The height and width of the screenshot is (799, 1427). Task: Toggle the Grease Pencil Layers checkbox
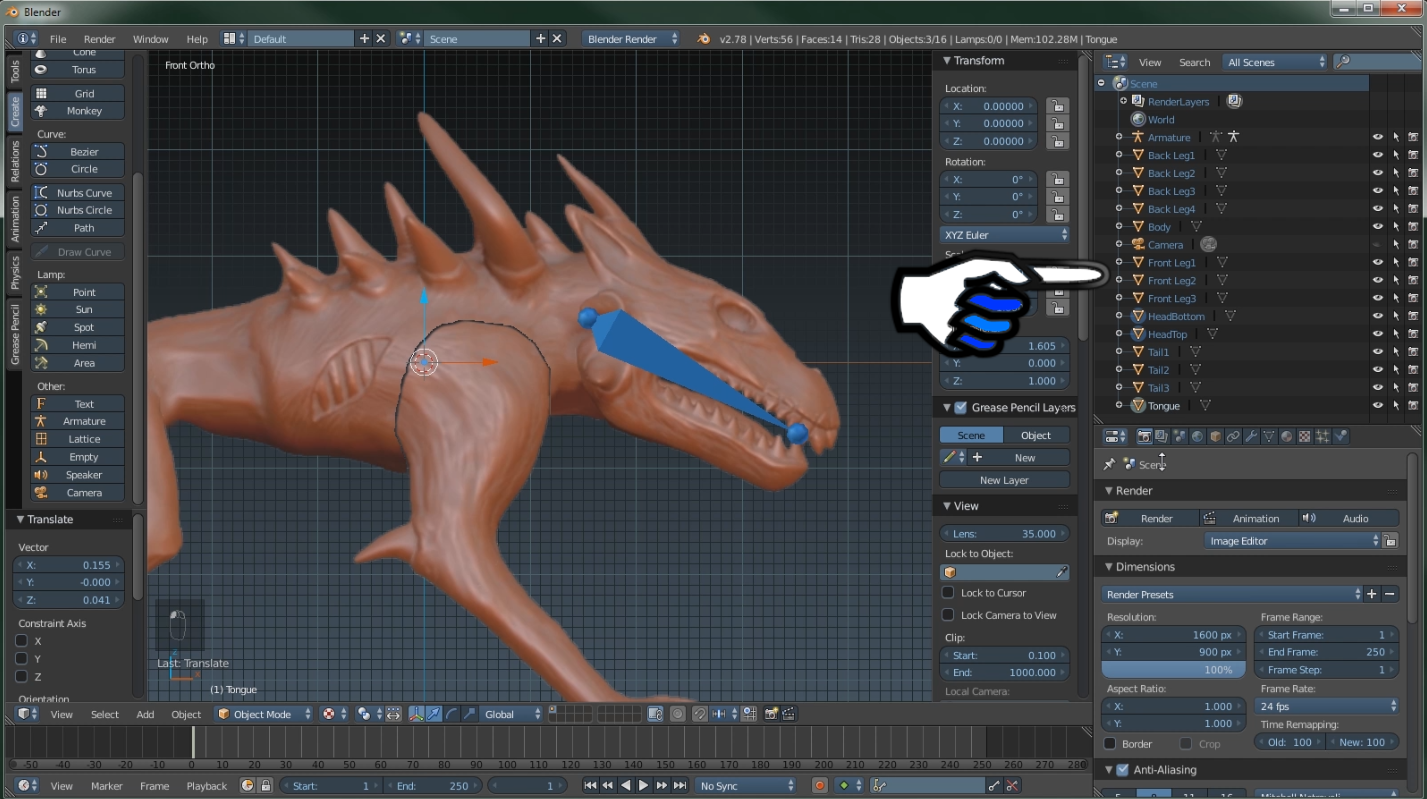point(961,407)
